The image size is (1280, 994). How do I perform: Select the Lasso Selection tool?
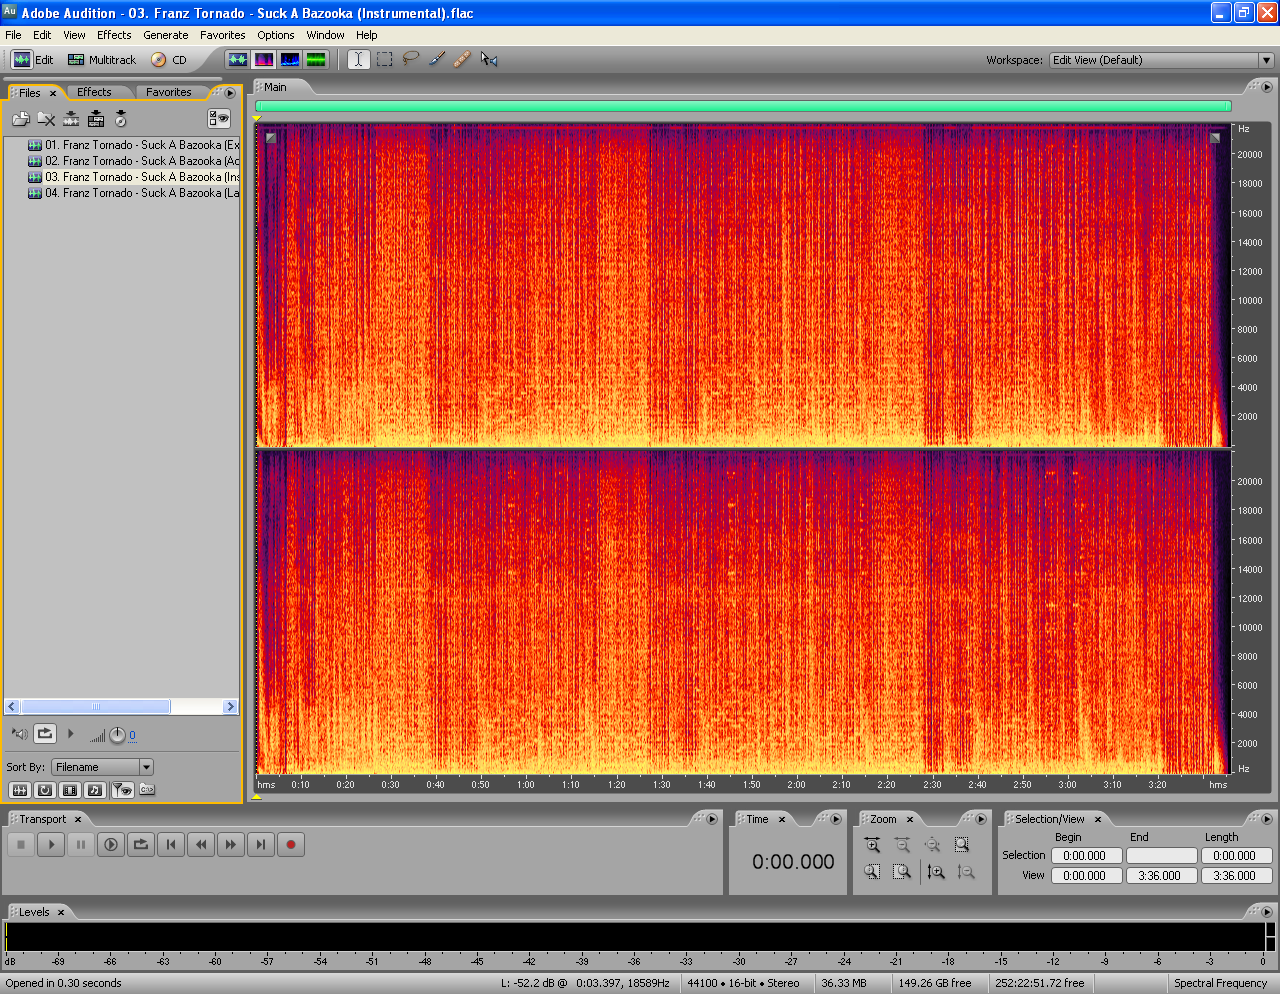(x=411, y=59)
